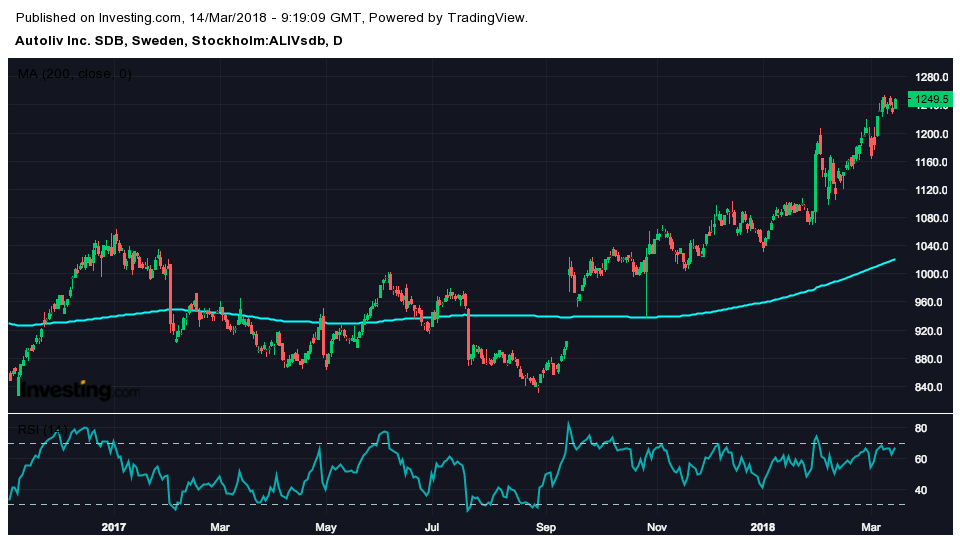This screenshot has width=960, height=540.
Task: Click the 1160.0 price axis label
Action: [932, 162]
